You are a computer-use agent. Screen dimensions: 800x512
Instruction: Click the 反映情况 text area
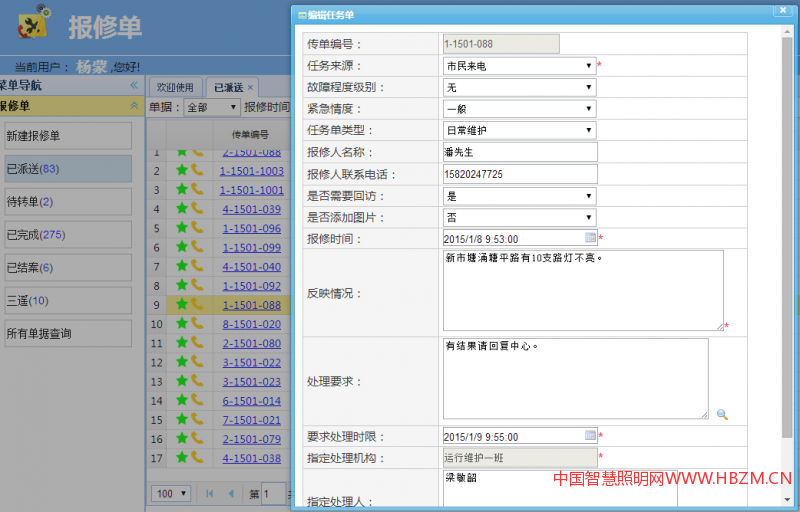[583, 290]
